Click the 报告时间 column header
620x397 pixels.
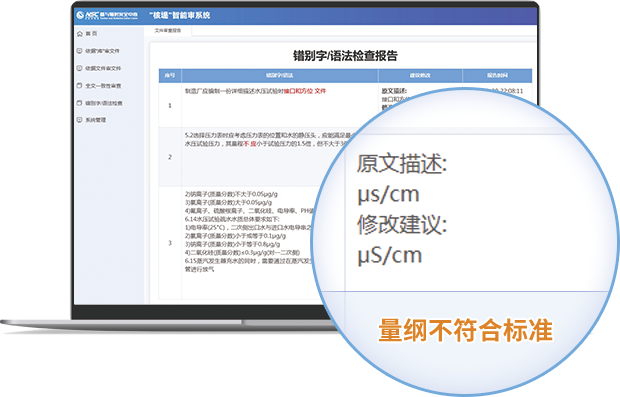coord(497,75)
